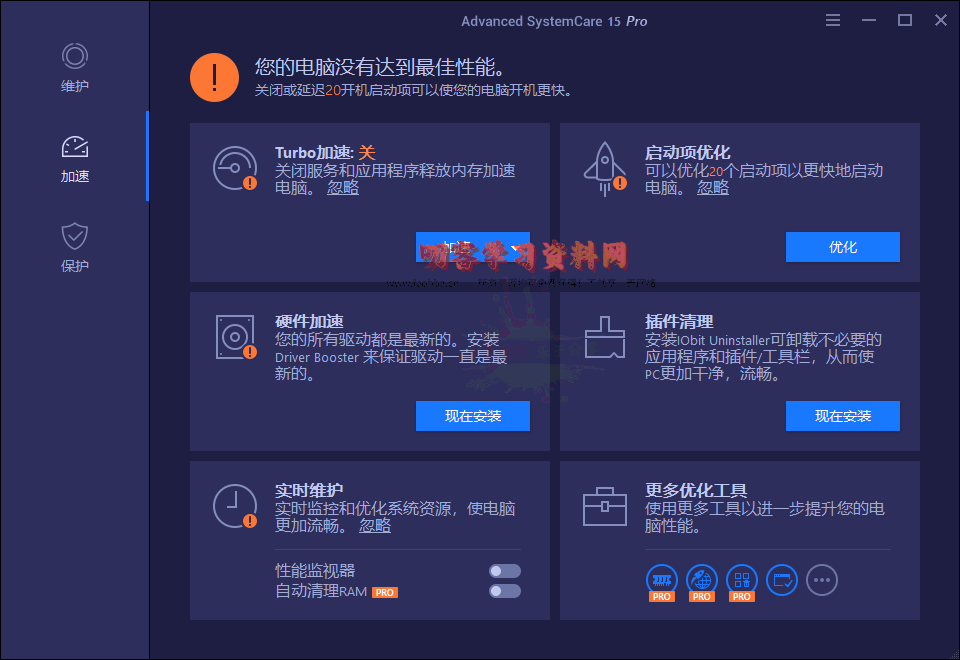This screenshot has height=660, width=960.
Task: Click the 更多优化工具 toolbox icon
Action: coord(604,506)
